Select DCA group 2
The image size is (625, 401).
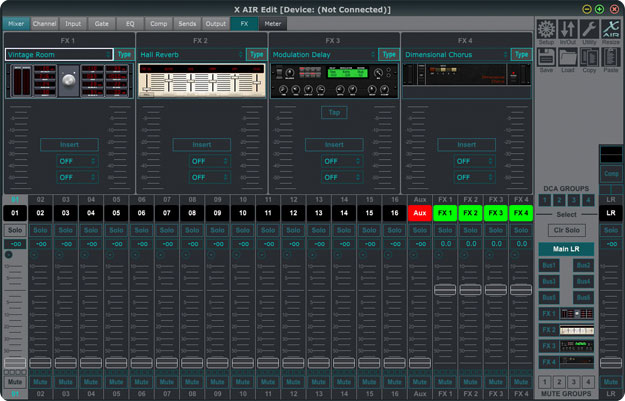[x=559, y=200]
